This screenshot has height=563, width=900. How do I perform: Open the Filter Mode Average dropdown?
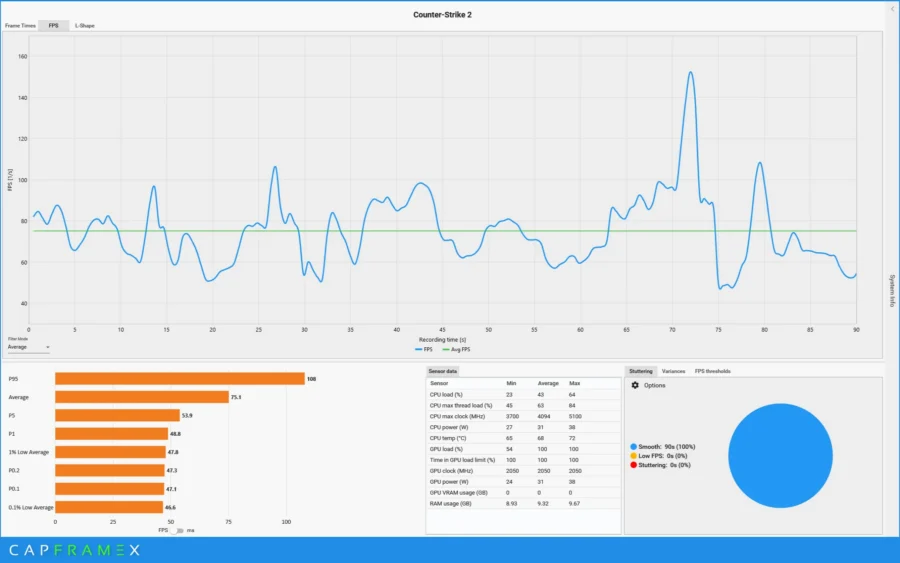pyautogui.click(x=29, y=347)
